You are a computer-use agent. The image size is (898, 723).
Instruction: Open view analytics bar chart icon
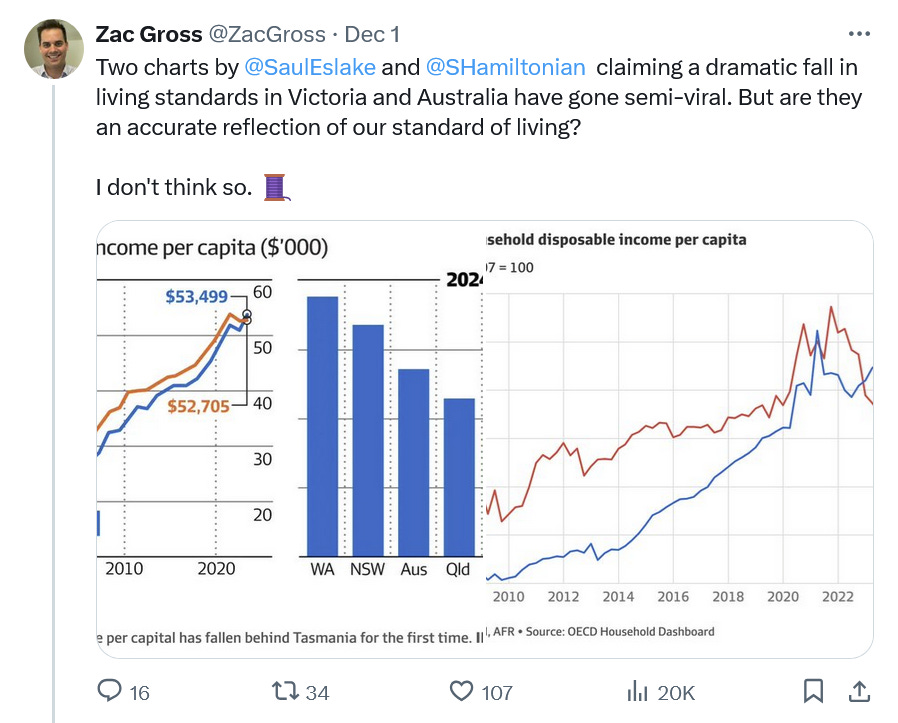[x=637, y=691]
